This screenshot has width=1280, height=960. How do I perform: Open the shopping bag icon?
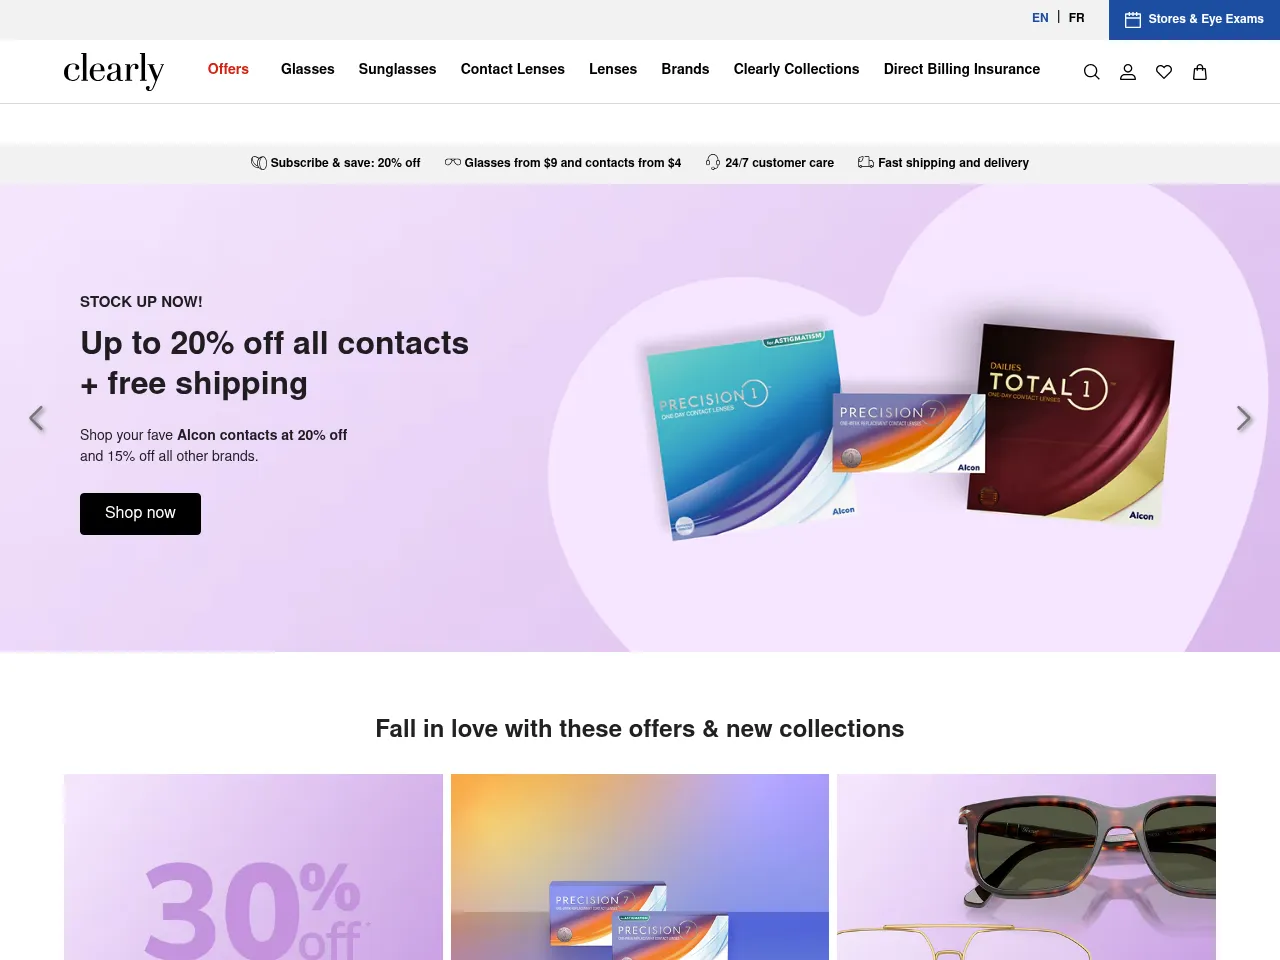(x=1200, y=72)
